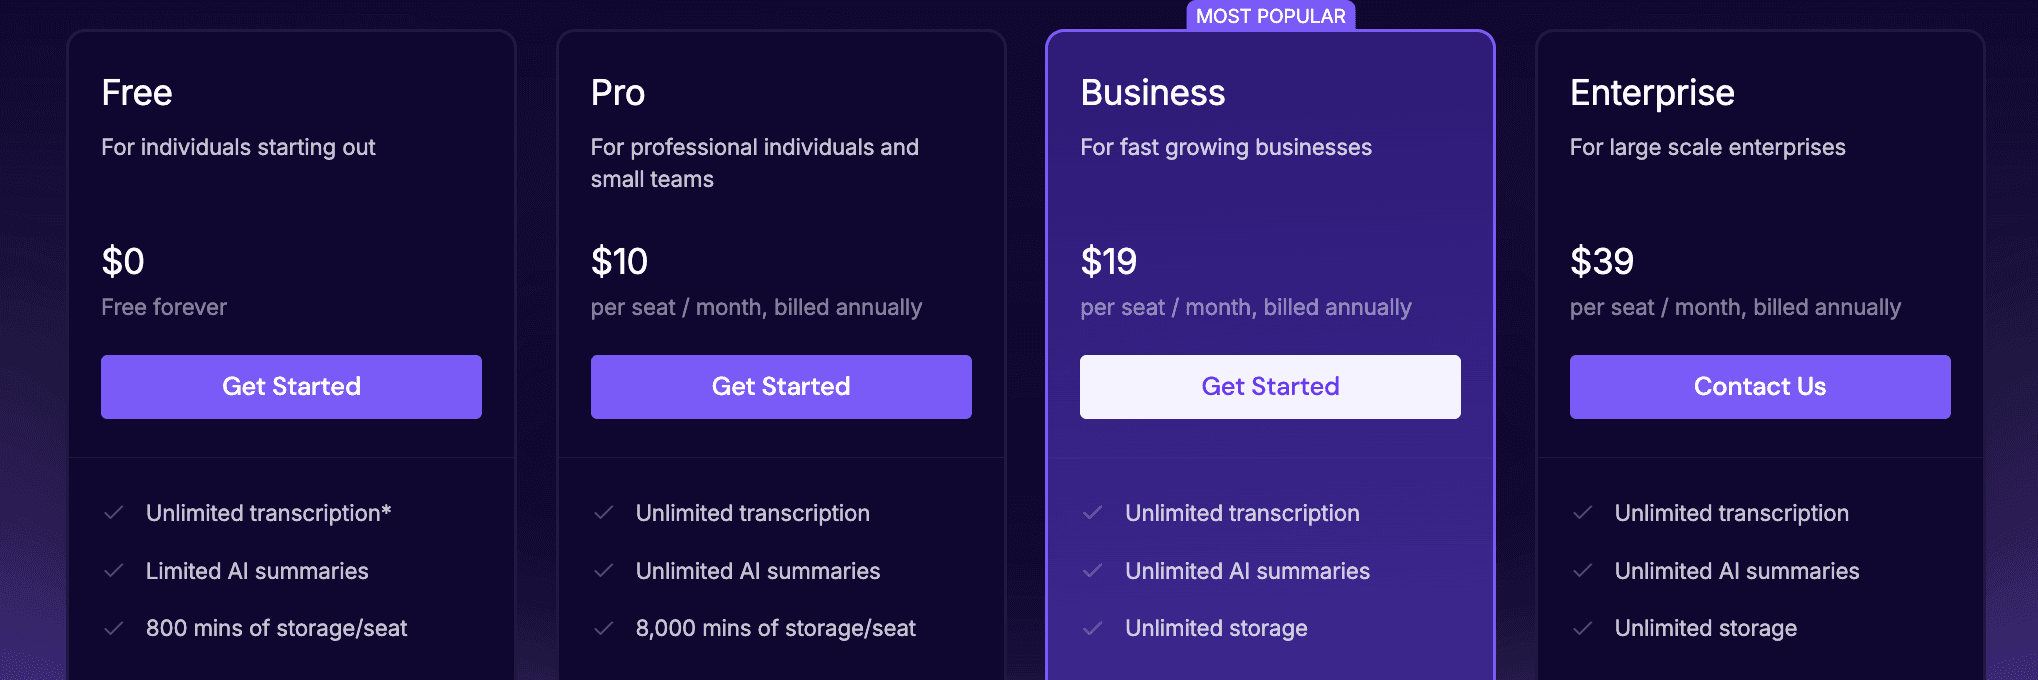The height and width of the screenshot is (680, 2038).
Task: Click the Free plan heading
Action: click(x=136, y=92)
